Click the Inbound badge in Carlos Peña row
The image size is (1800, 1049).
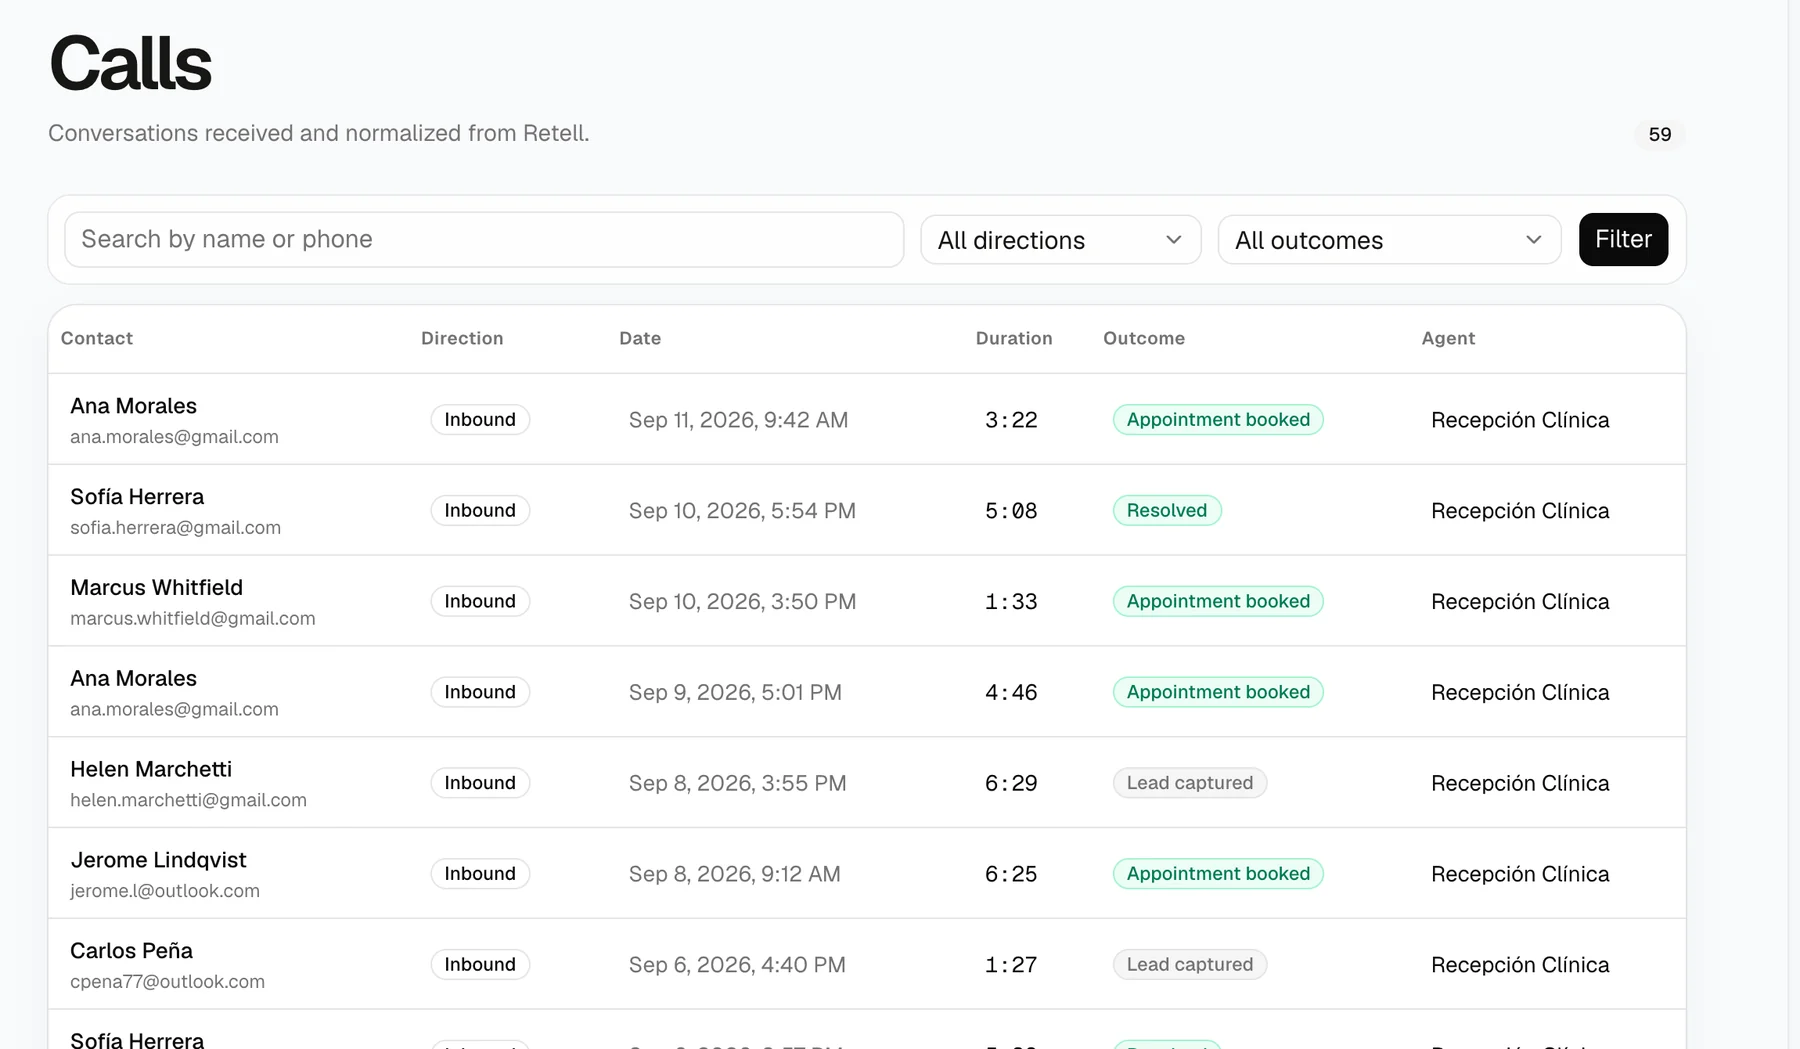480,965
